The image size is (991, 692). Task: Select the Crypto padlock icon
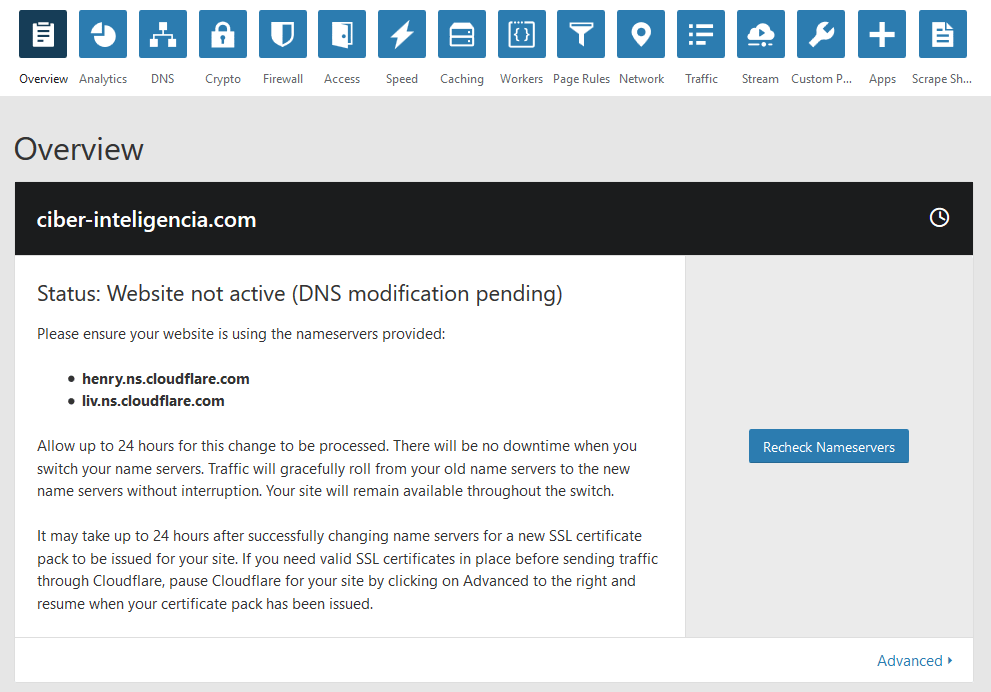coord(222,34)
